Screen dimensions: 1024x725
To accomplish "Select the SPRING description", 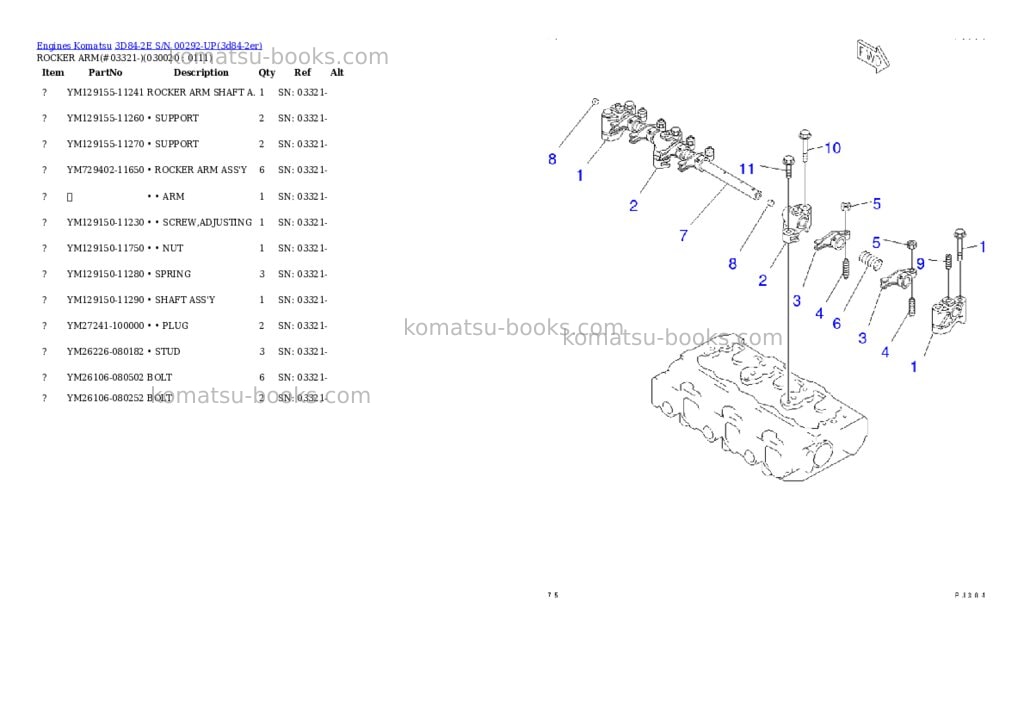I will point(173,274).
